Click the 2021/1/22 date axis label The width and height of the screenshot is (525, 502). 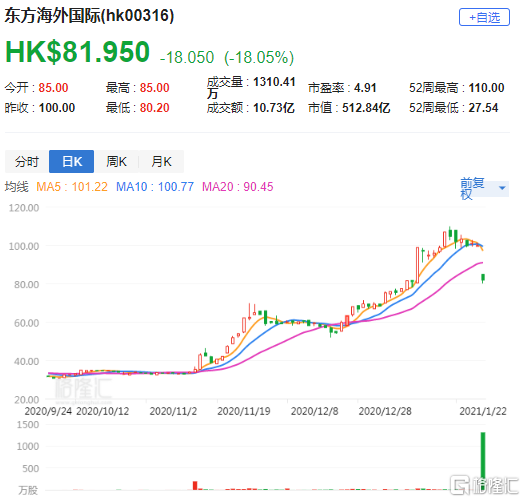(483, 411)
